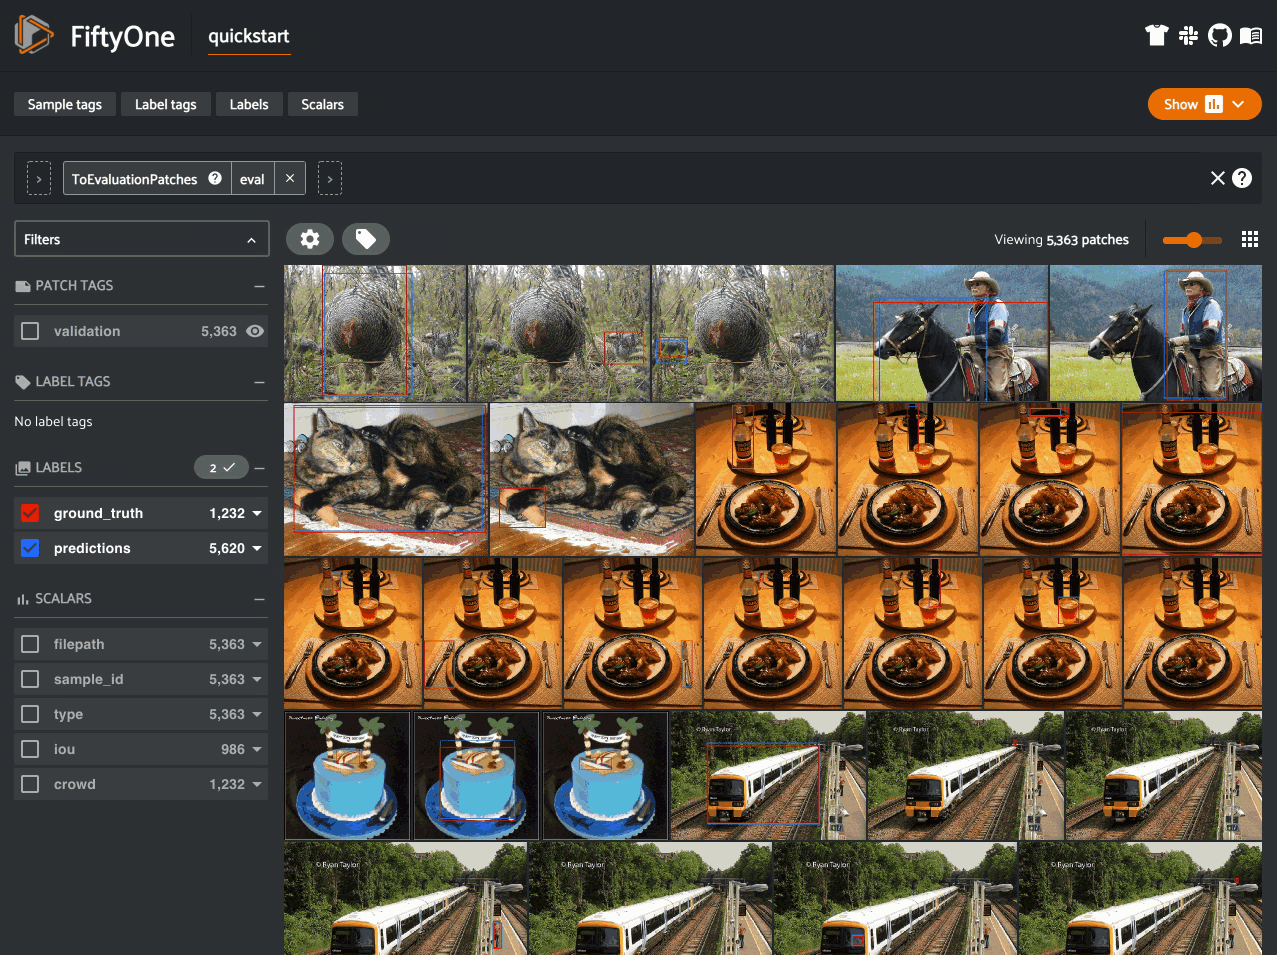Collapse the Labels section
Image resolution: width=1277 pixels, height=955 pixels.
coord(259,468)
